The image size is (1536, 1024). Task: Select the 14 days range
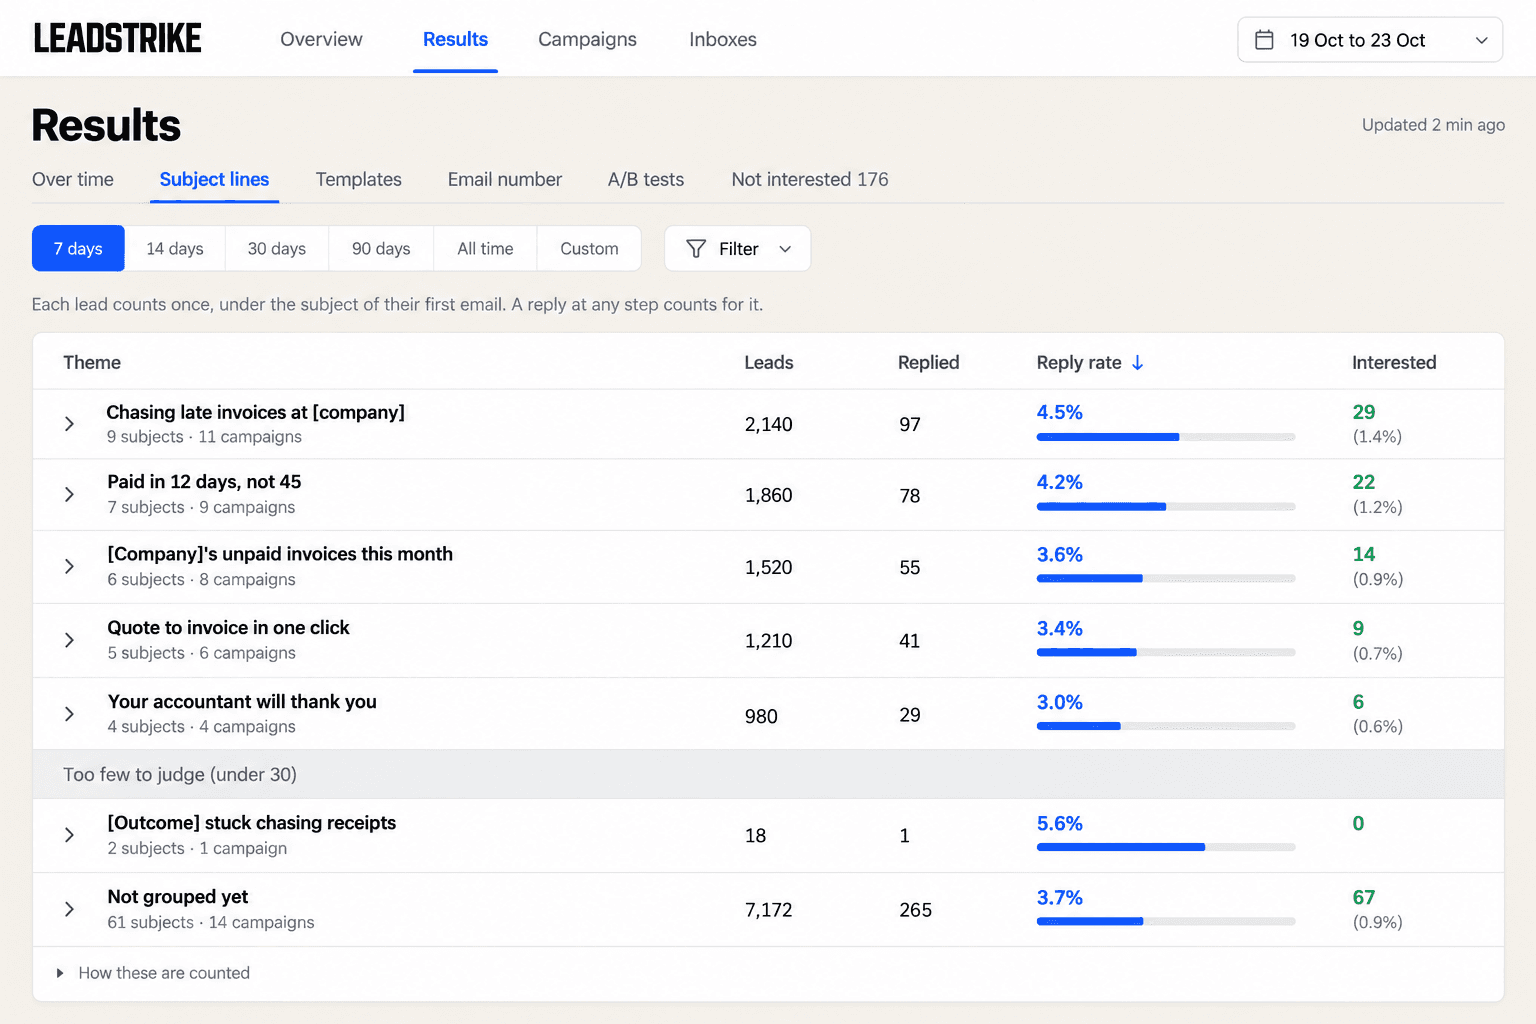(x=175, y=249)
